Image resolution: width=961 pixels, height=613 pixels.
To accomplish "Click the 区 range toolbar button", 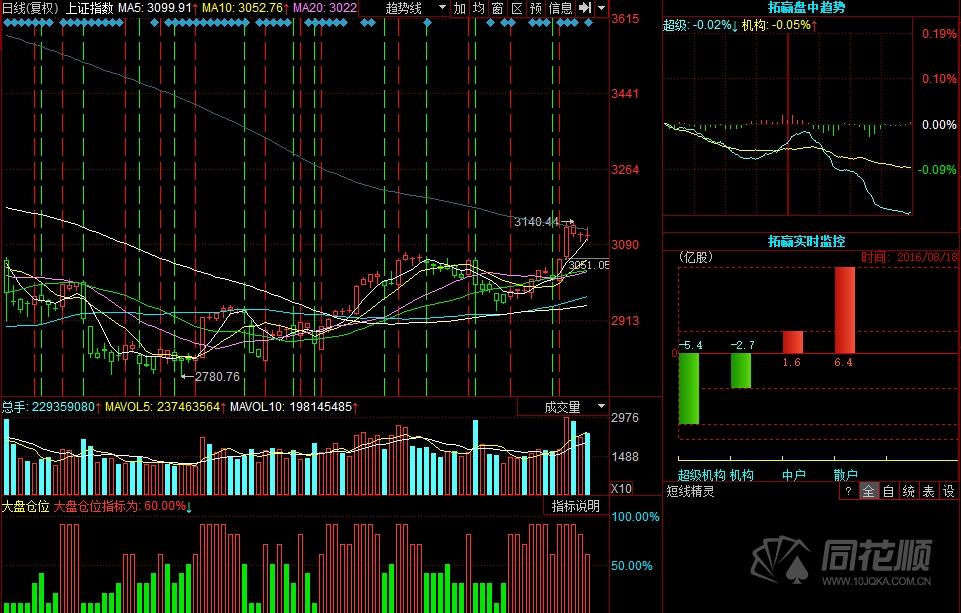I will click(x=517, y=8).
